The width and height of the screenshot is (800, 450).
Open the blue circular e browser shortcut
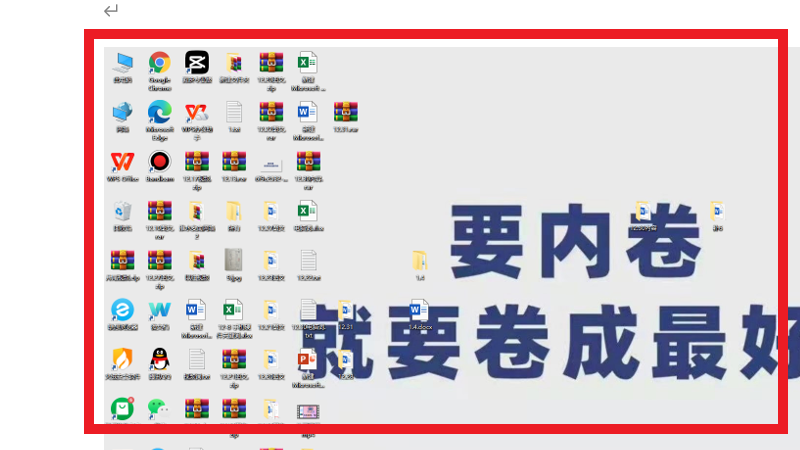pos(122,310)
